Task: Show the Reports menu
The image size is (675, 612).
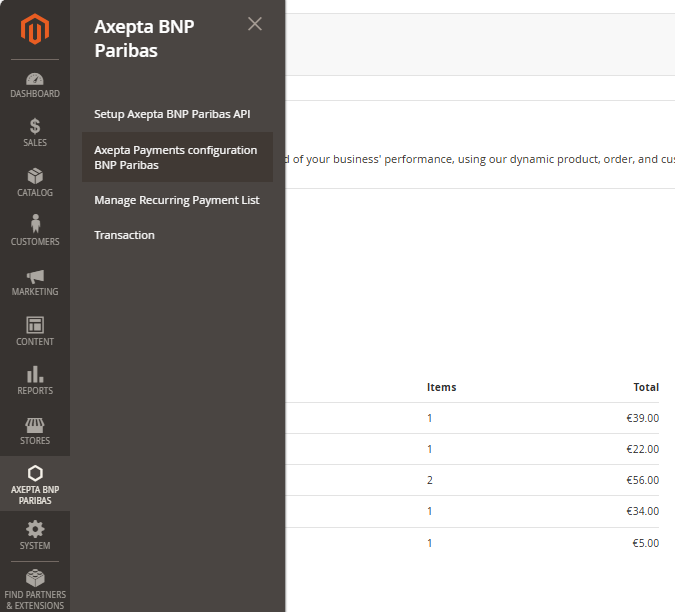Action: click(35, 381)
